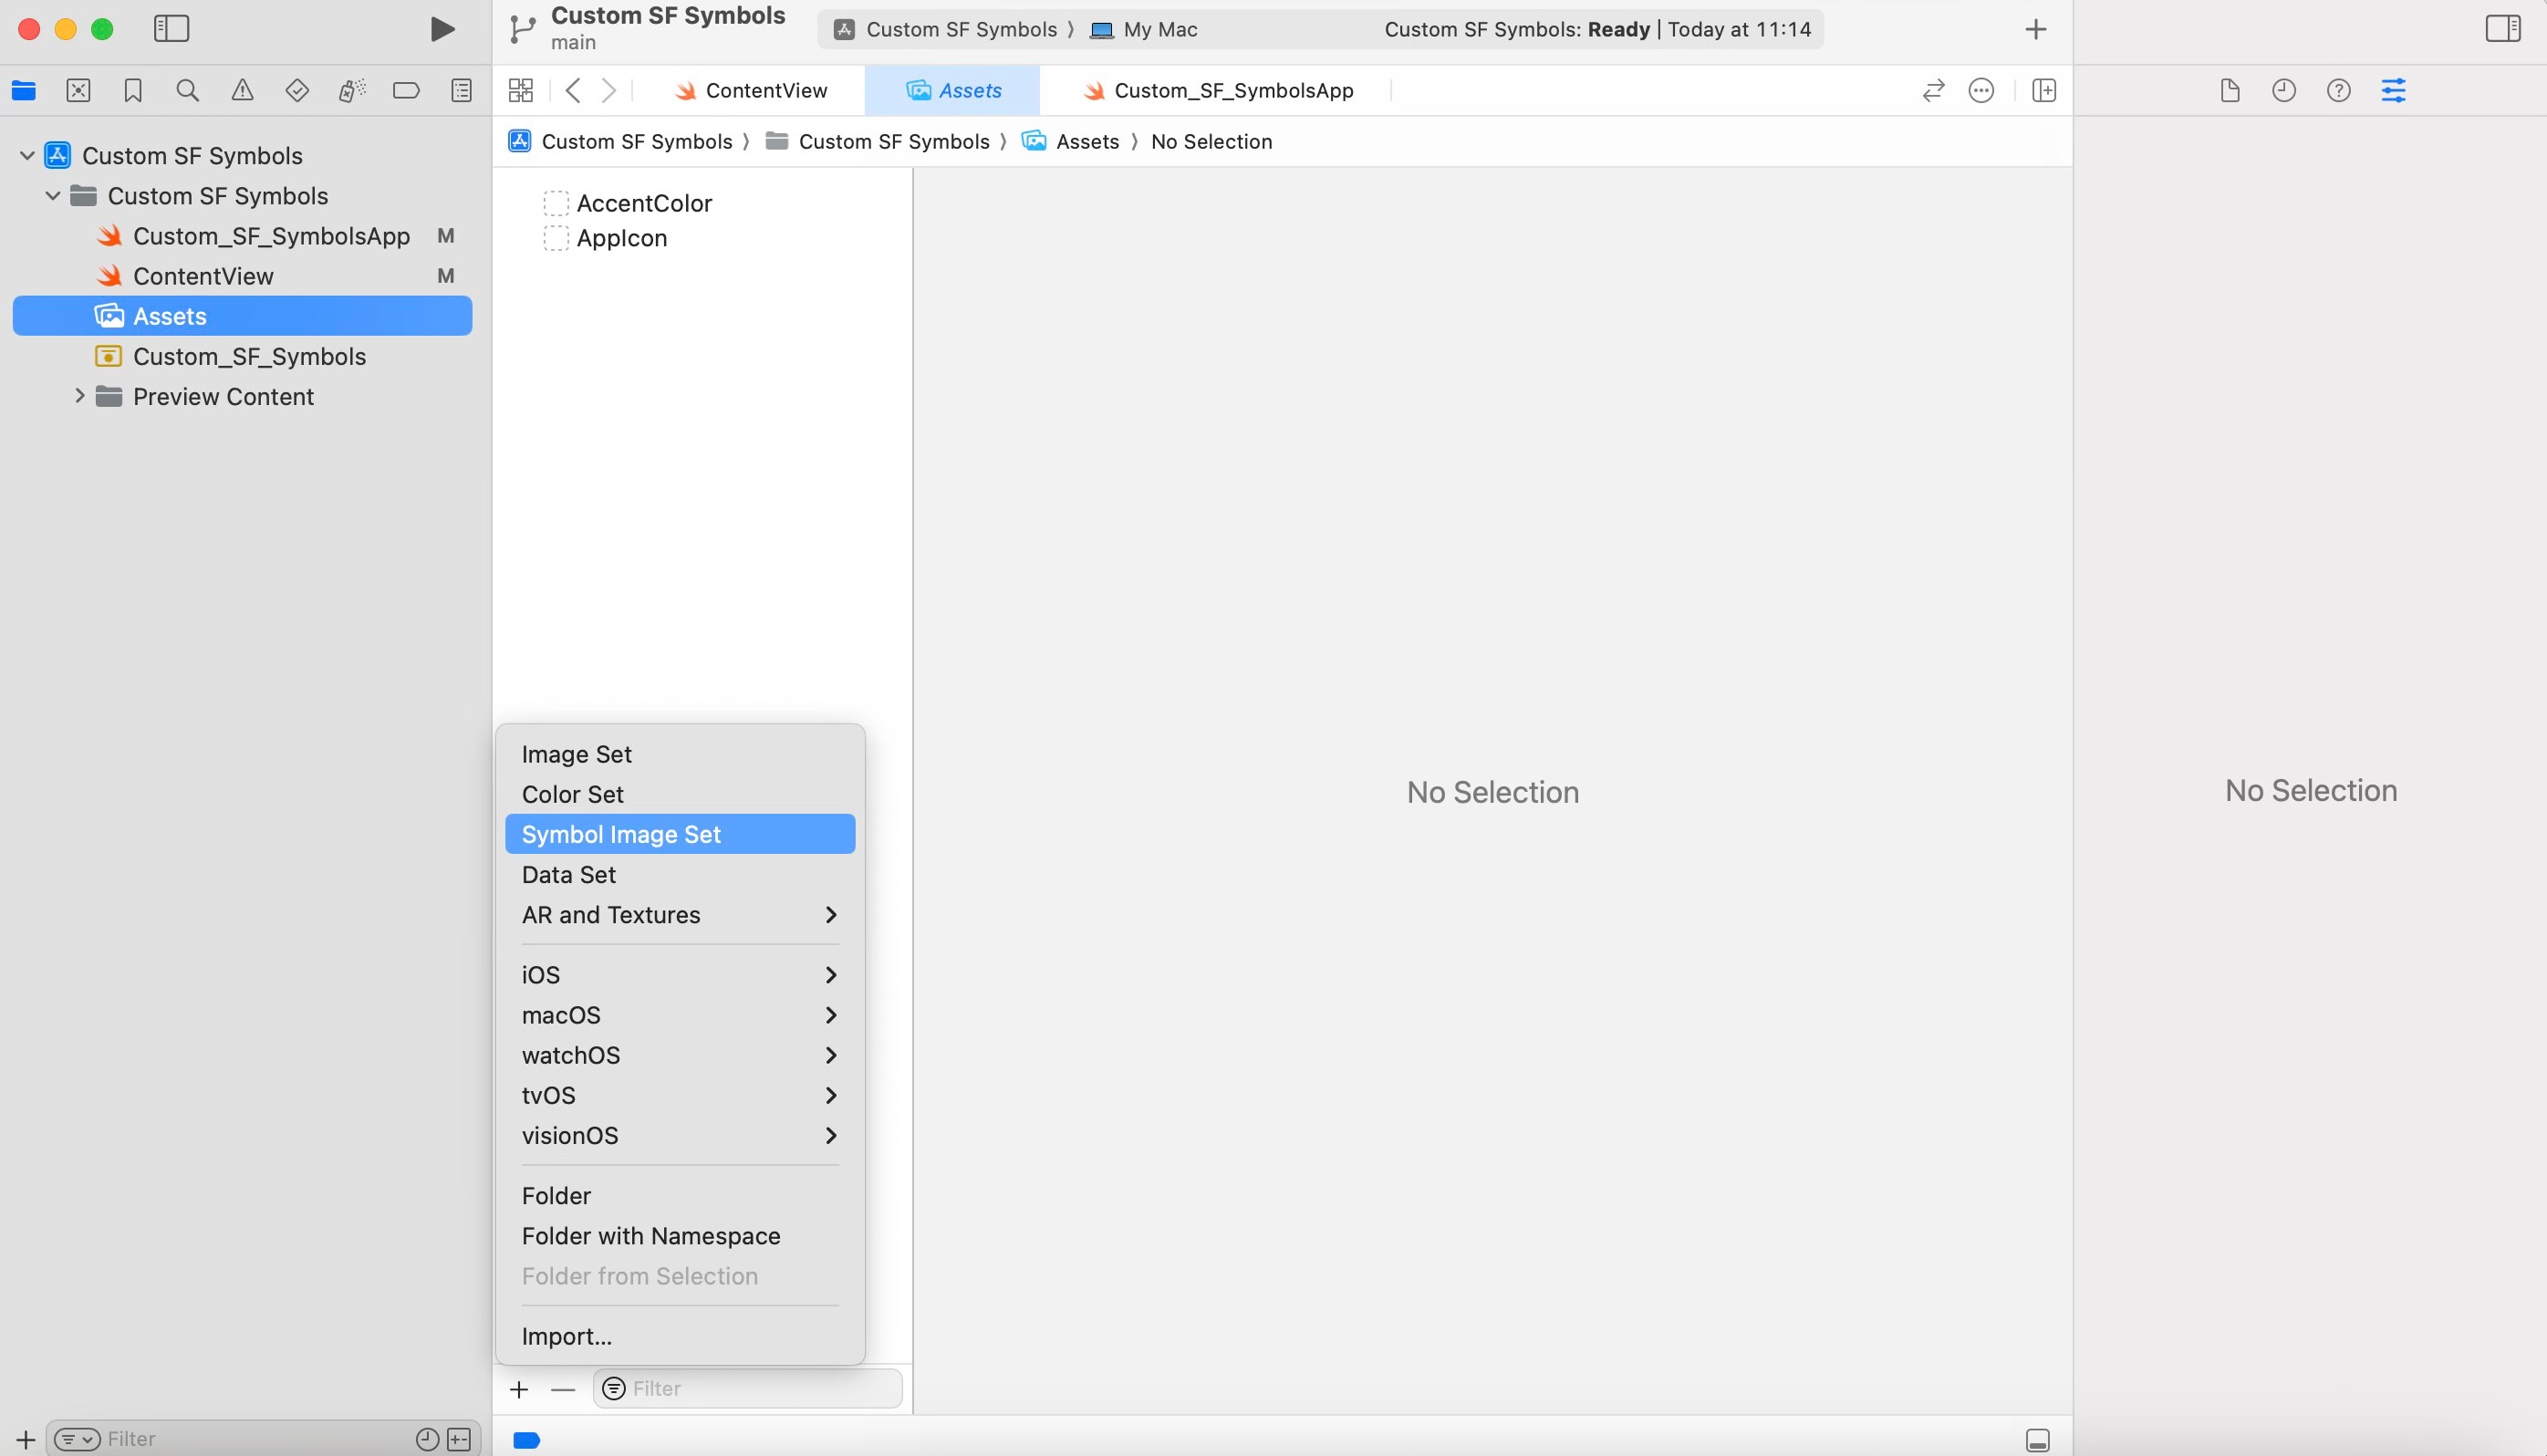Screen dimensions: 2547x1456
Task: Expand the macOS submenu
Action: [x=680, y=1015]
